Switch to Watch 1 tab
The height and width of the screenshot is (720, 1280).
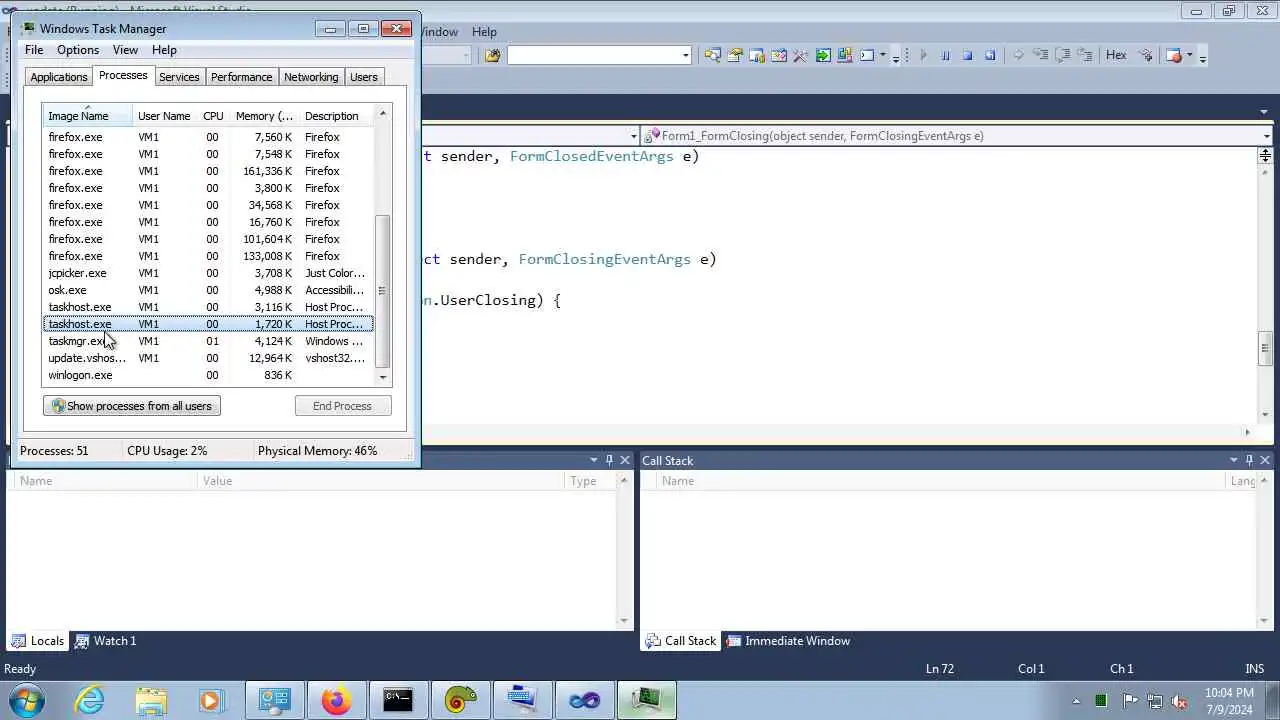pos(106,641)
